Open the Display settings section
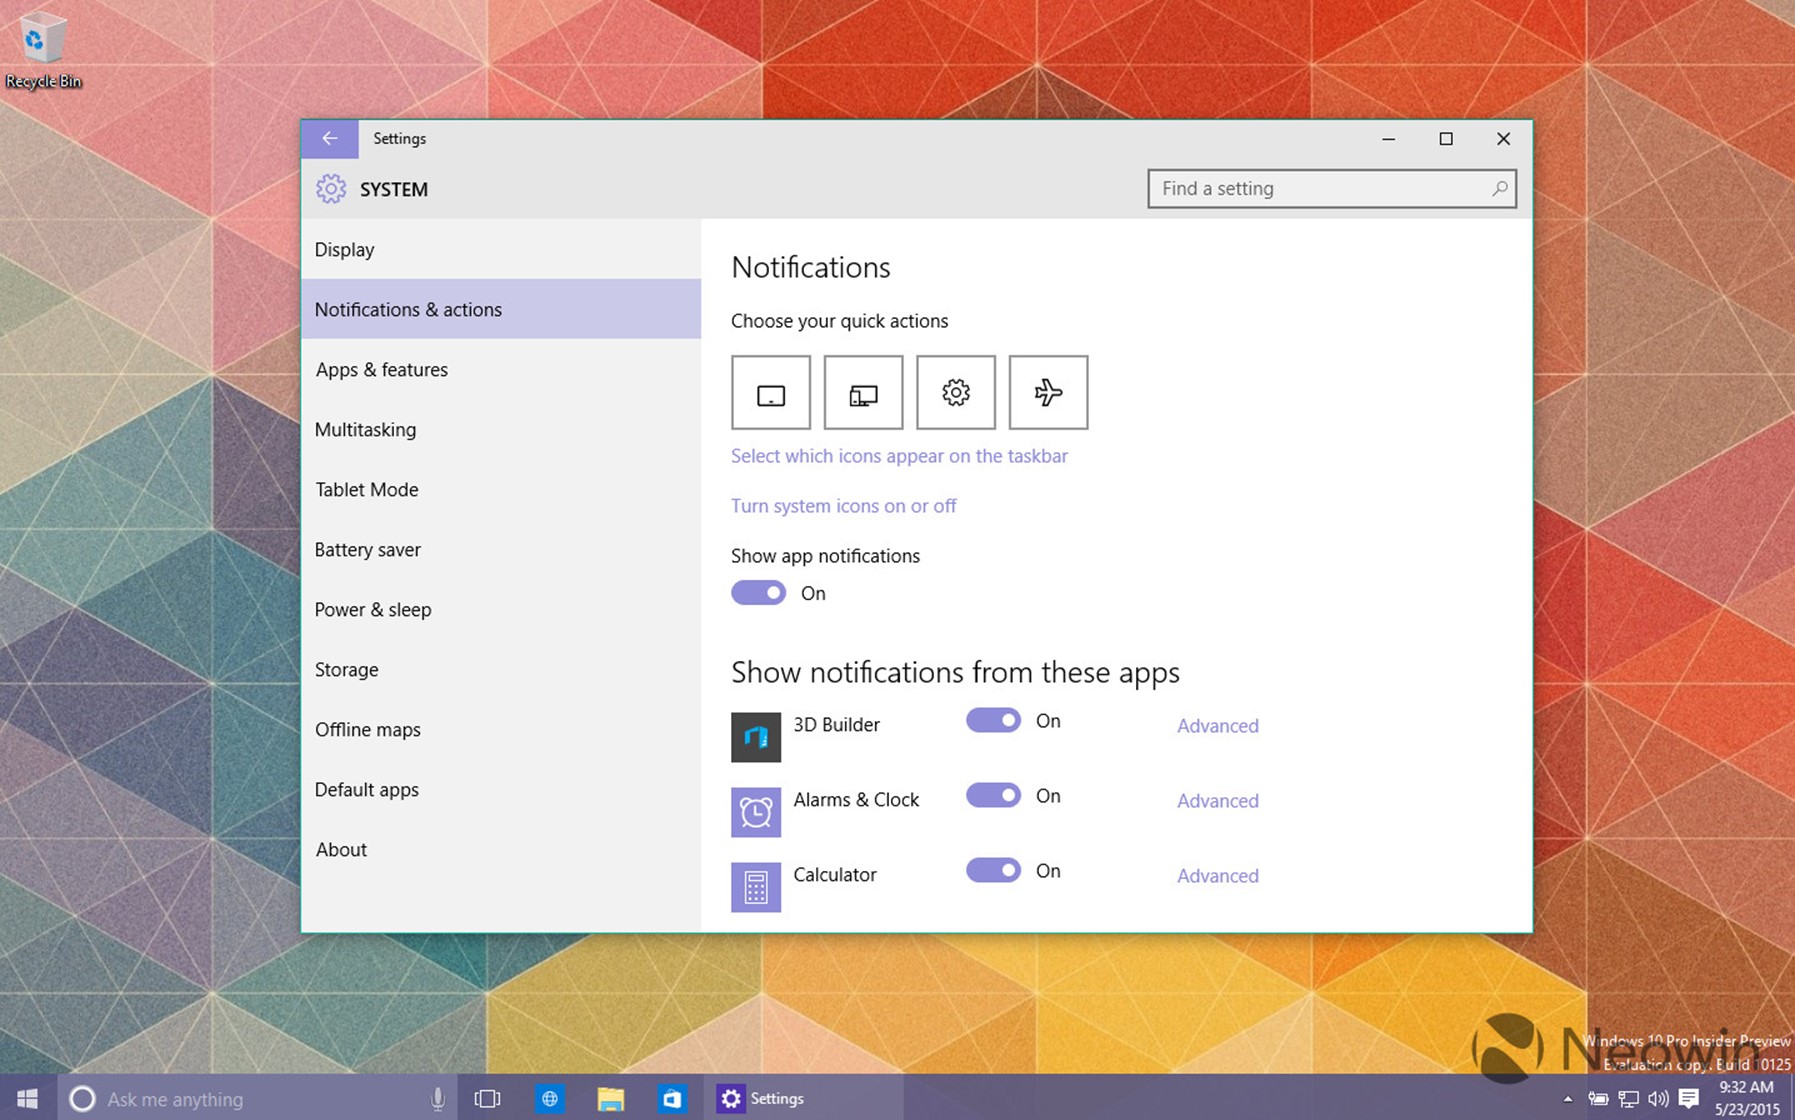Image resolution: width=1795 pixels, height=1120 pixels. [344, 250]
